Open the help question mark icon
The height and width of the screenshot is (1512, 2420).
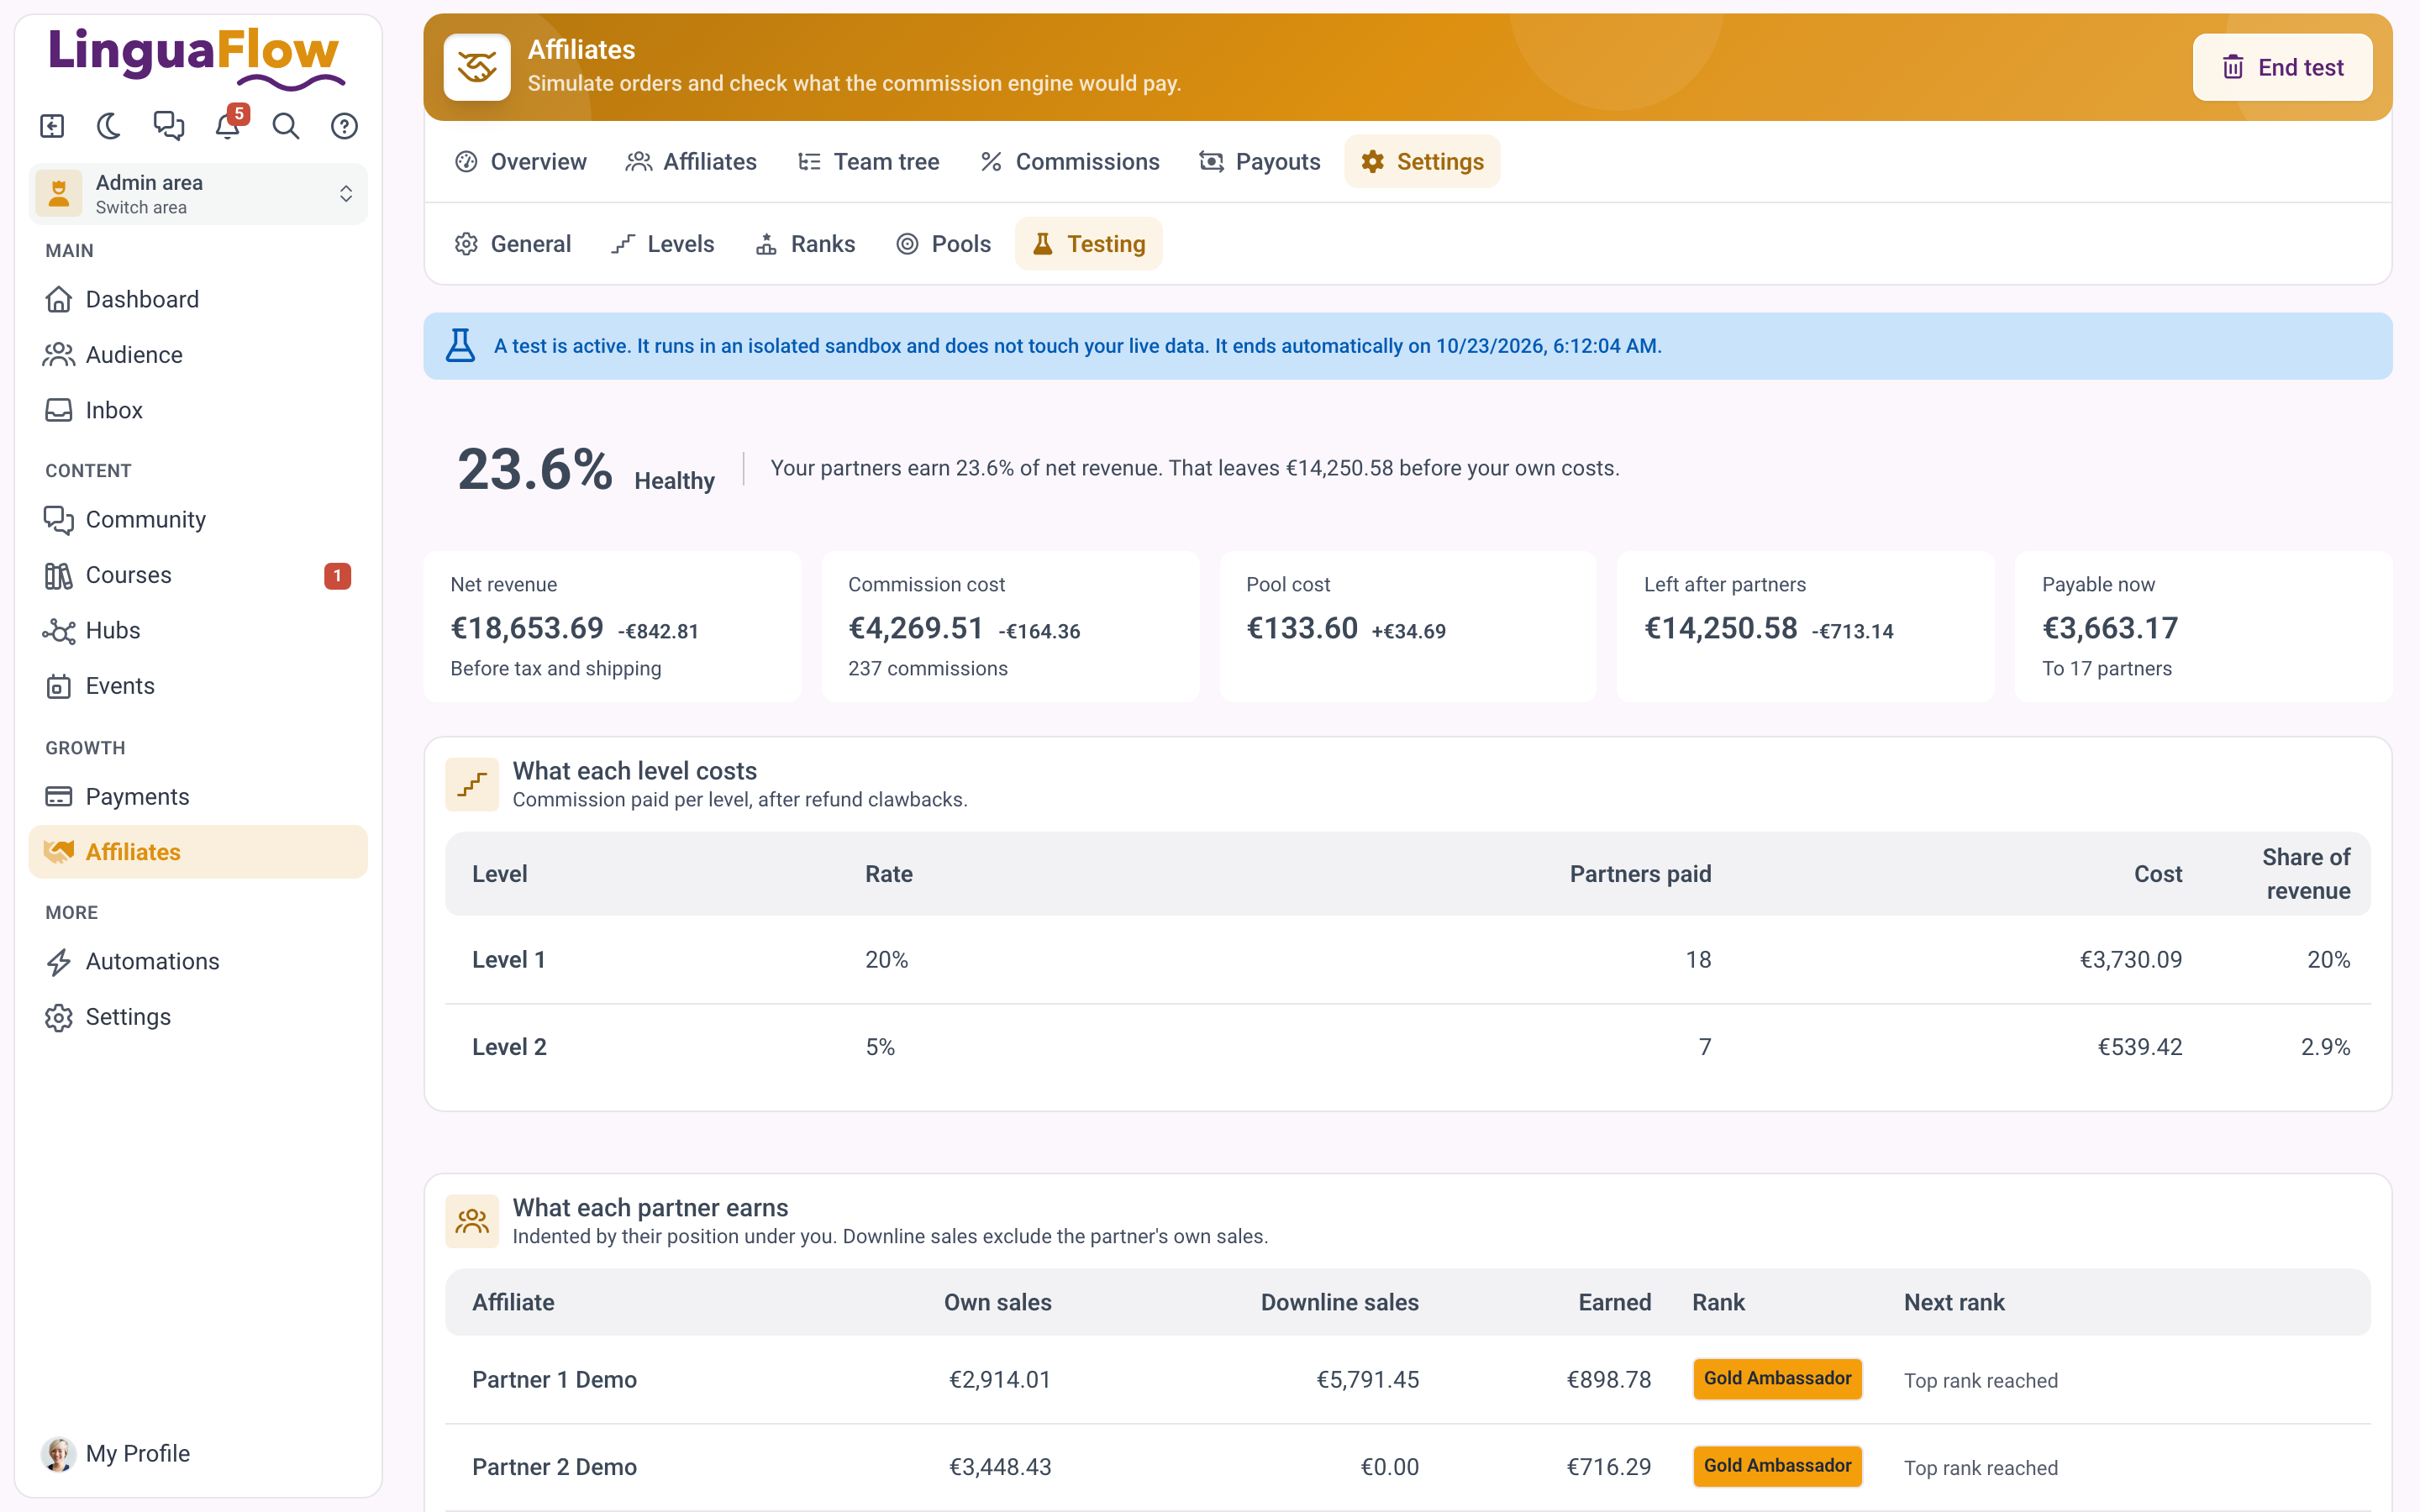pos(345,126)
